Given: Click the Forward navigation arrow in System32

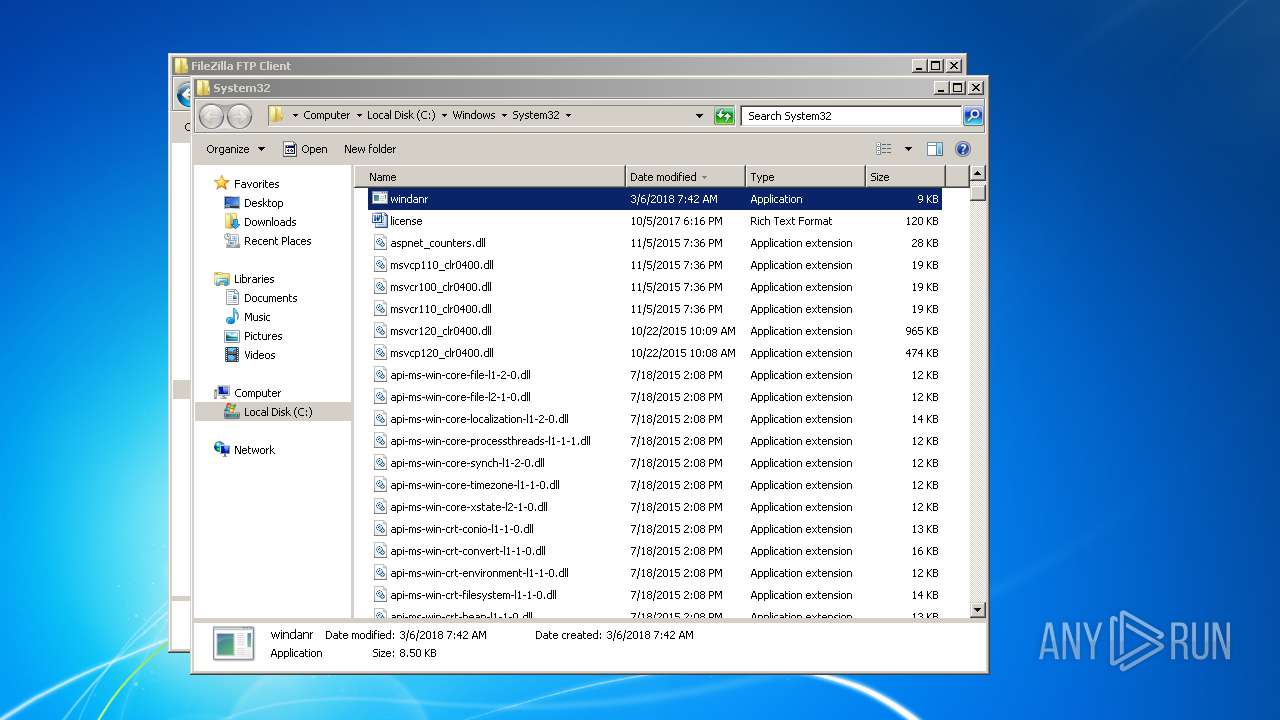Looking at the screenshot, I should (239, 116).
